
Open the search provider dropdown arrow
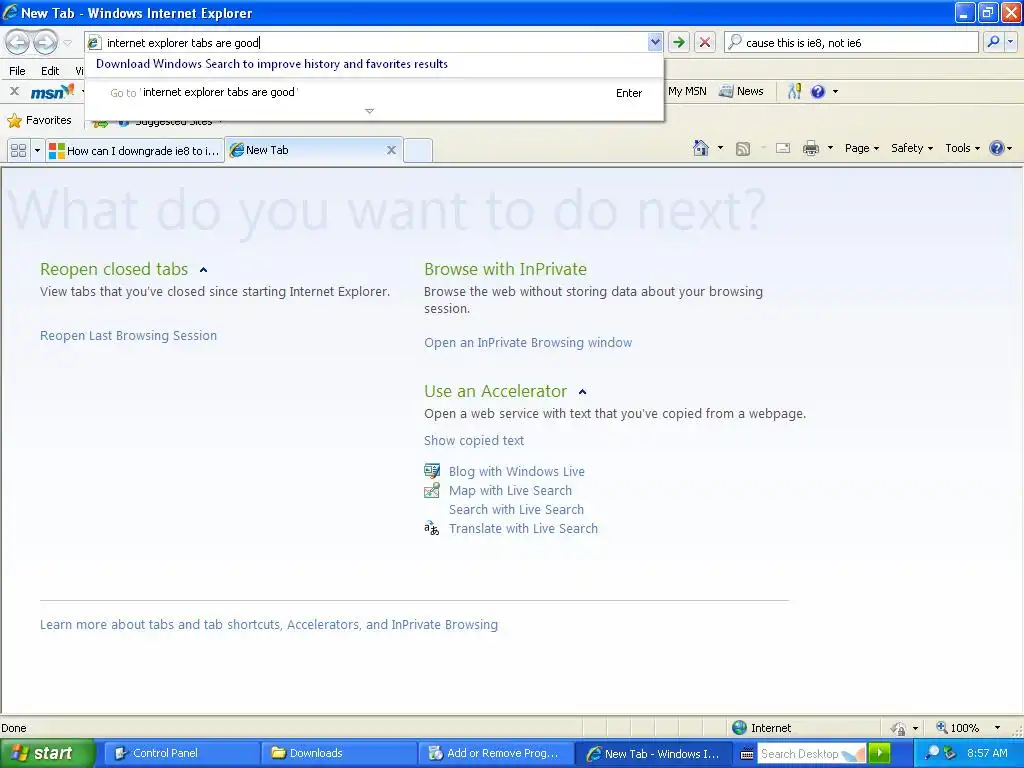[x=1010, y=42]
